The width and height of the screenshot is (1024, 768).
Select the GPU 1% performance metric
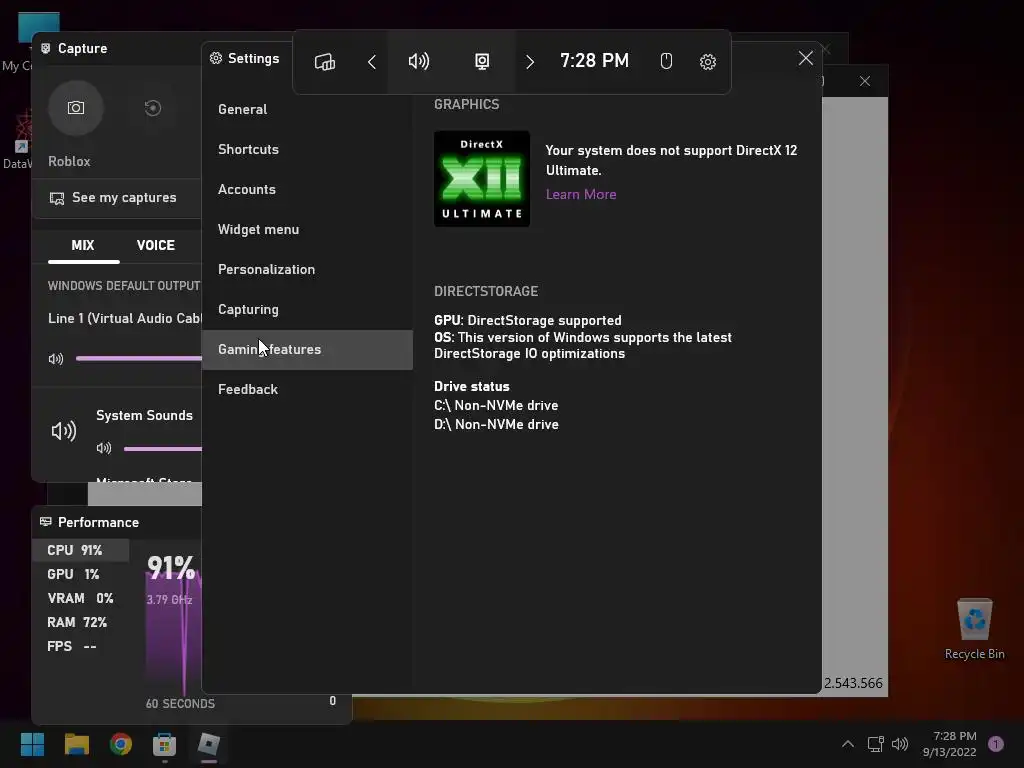[80, 575]
